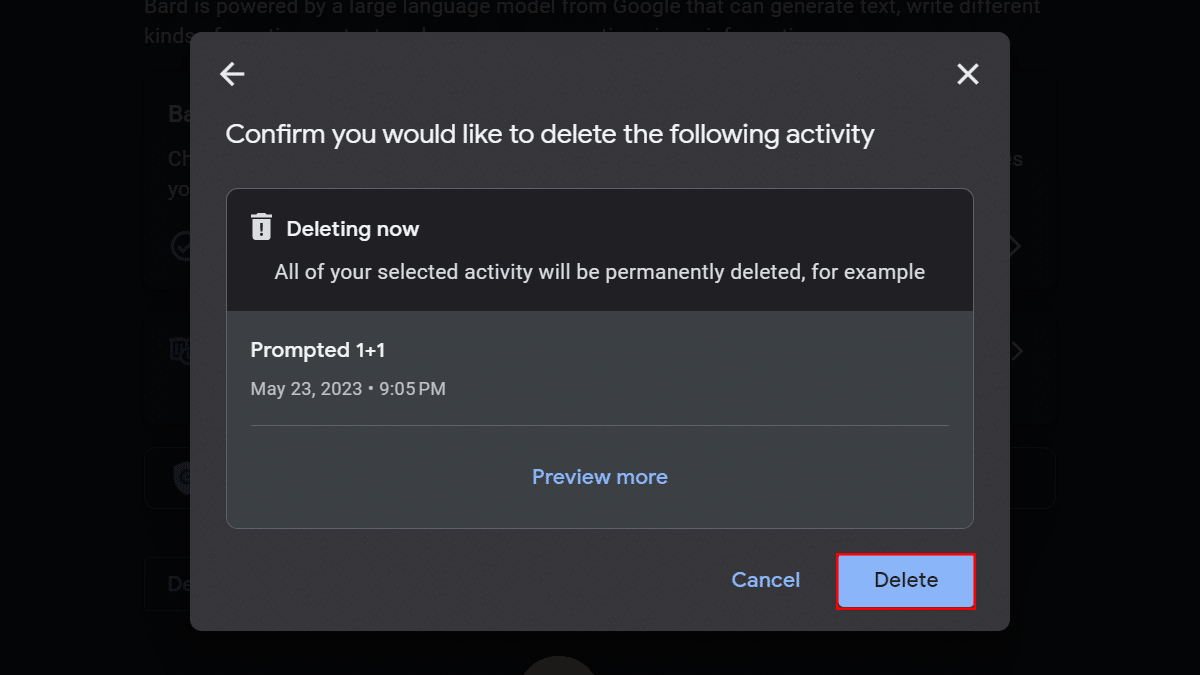Image resolution: width=1200 pixels, height=675 pixels.
Task: Click the dimmed auto-delete icon behind the dialog
Action: pos(180,350)
